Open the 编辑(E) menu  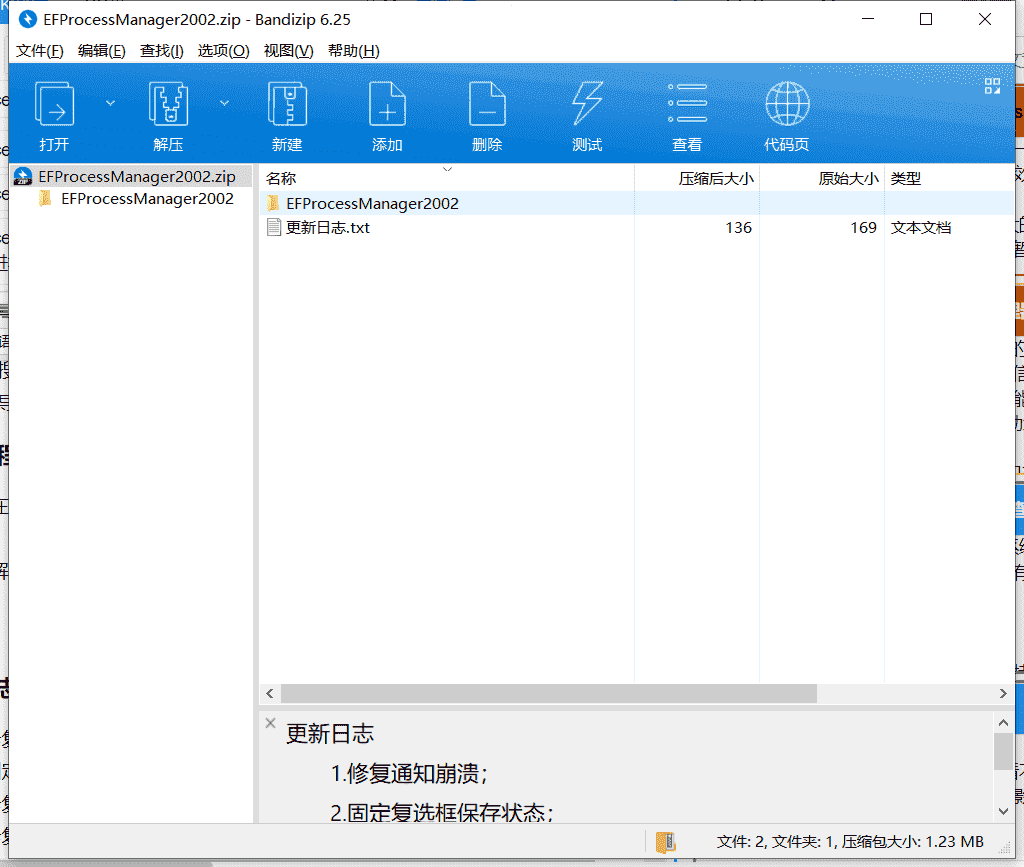tap(101, 51)
